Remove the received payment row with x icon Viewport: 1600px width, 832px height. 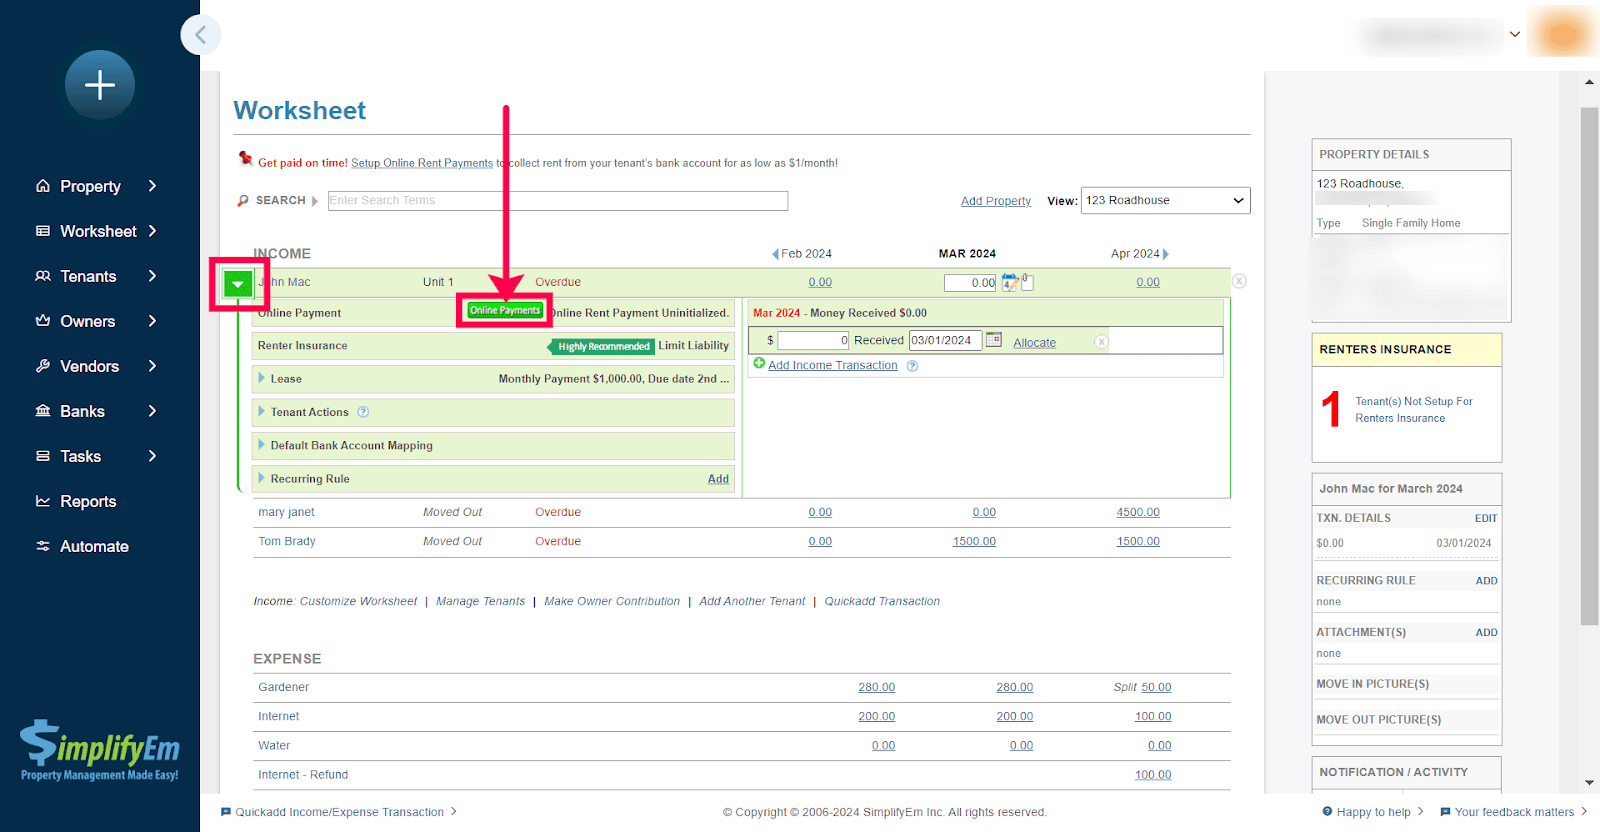[x=1101, y=342]
